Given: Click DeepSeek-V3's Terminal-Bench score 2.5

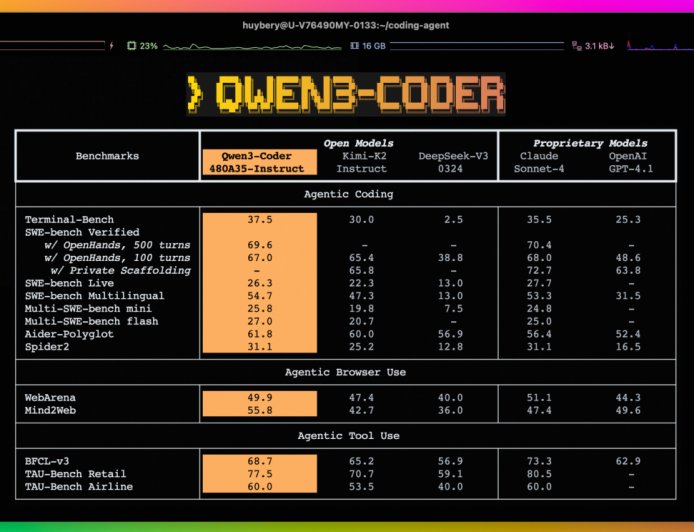Looking at the screenshot, I should 454,220.
